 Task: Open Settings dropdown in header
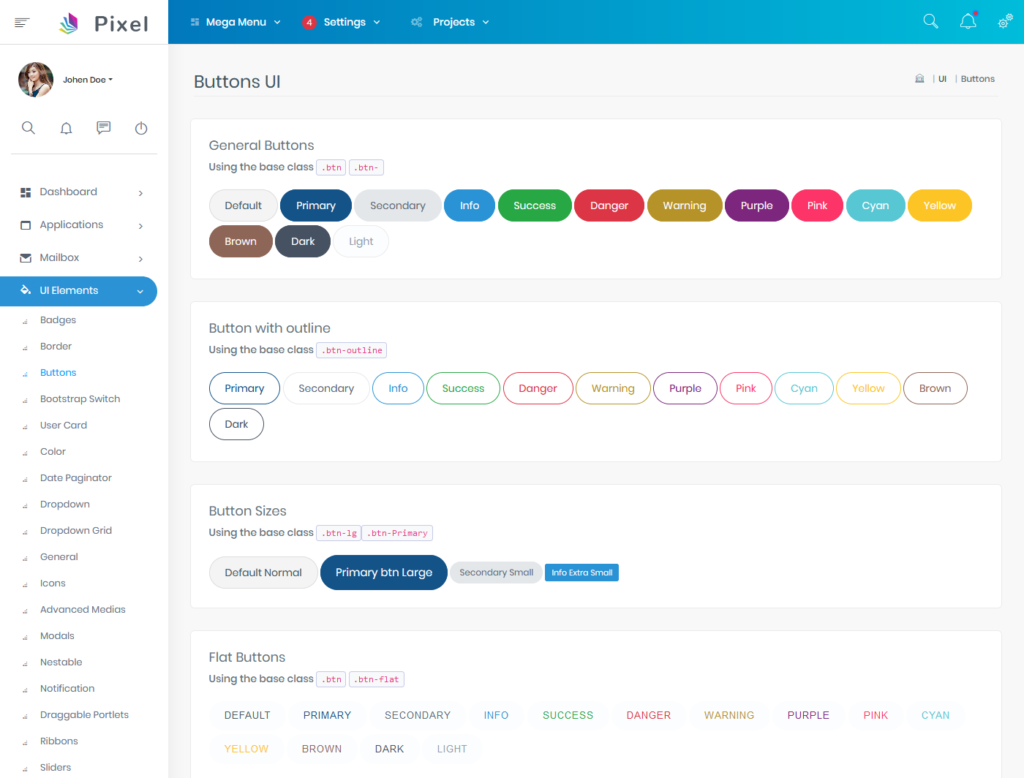click(342, 22)
